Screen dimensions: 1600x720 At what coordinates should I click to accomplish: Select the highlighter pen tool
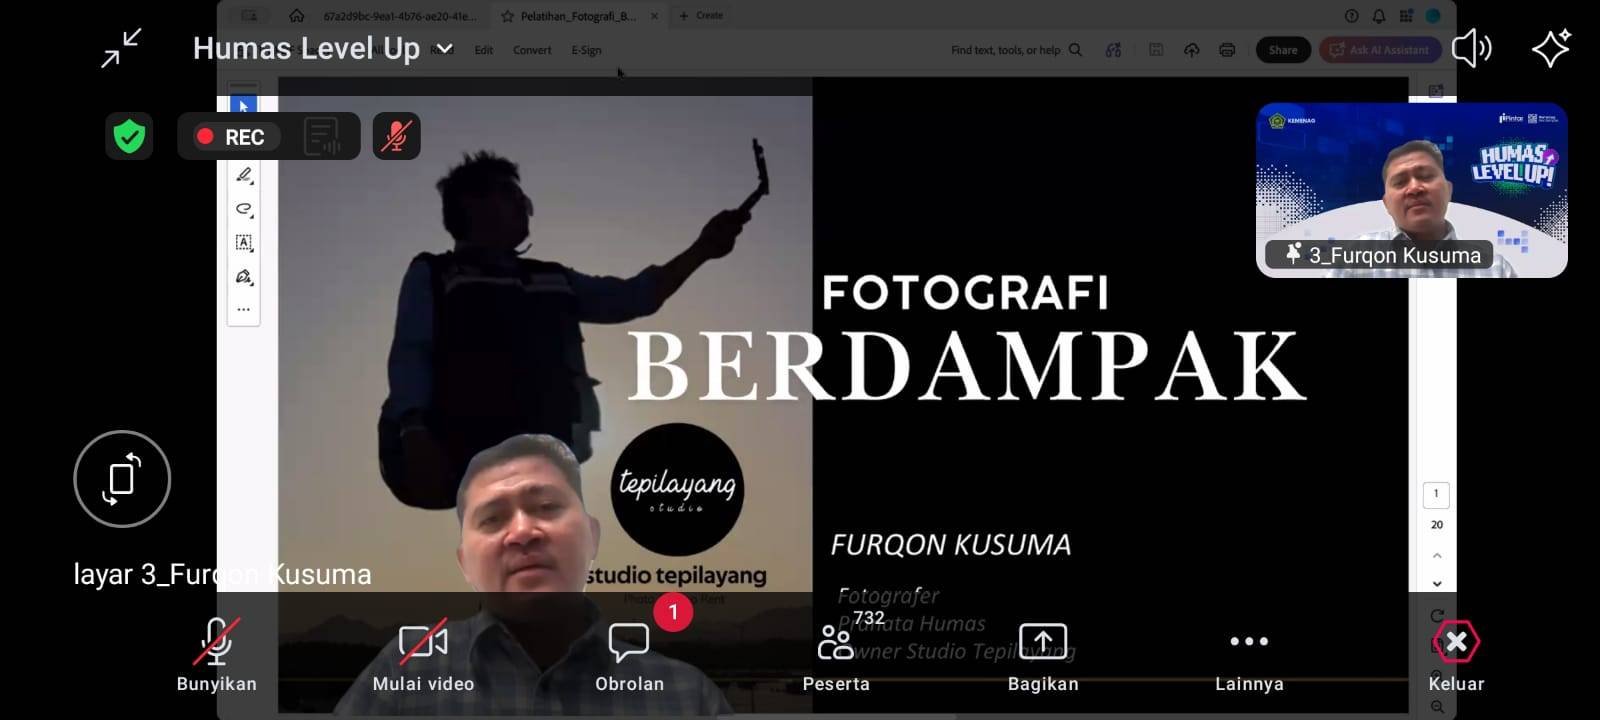click(244, 176)
